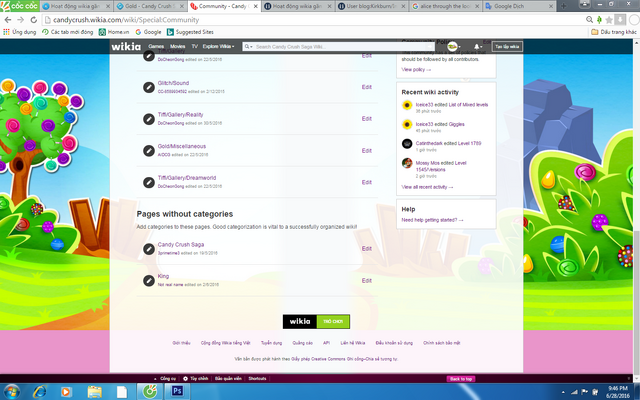Expand Công cụ menu in bottom toolbar
The image size is (640, 400).
(165, 378)
